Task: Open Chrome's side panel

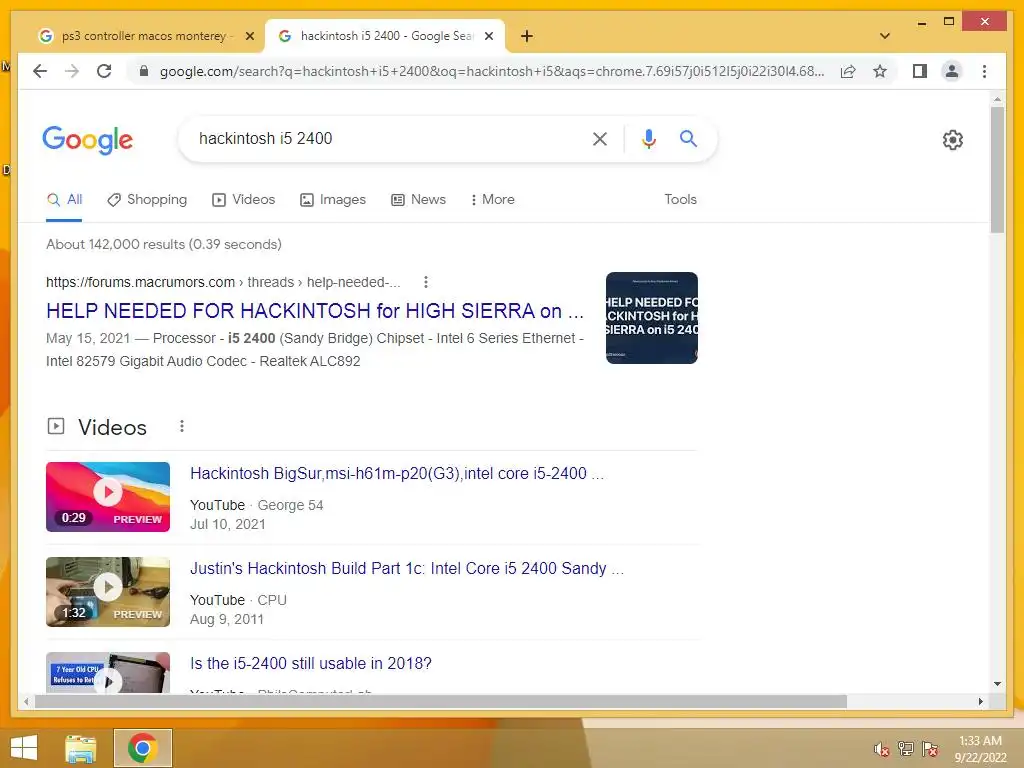Action: click(920, 71)
